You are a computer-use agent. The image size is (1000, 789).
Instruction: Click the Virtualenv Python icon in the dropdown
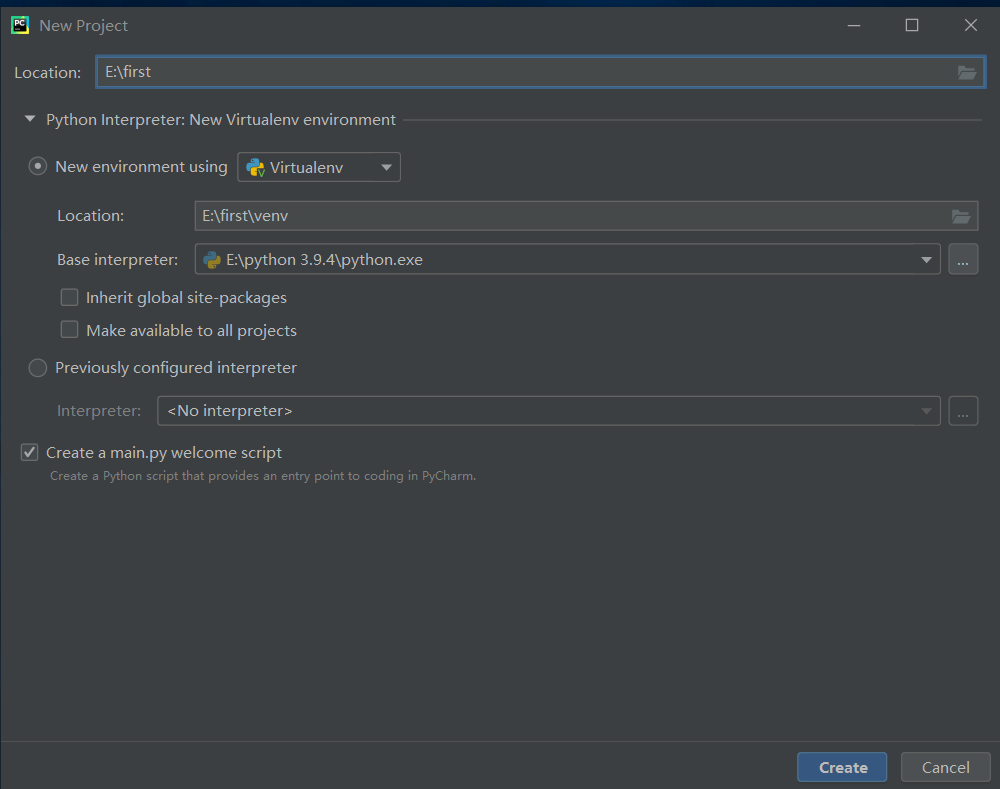pyautogui.click(x=255, y=168)
